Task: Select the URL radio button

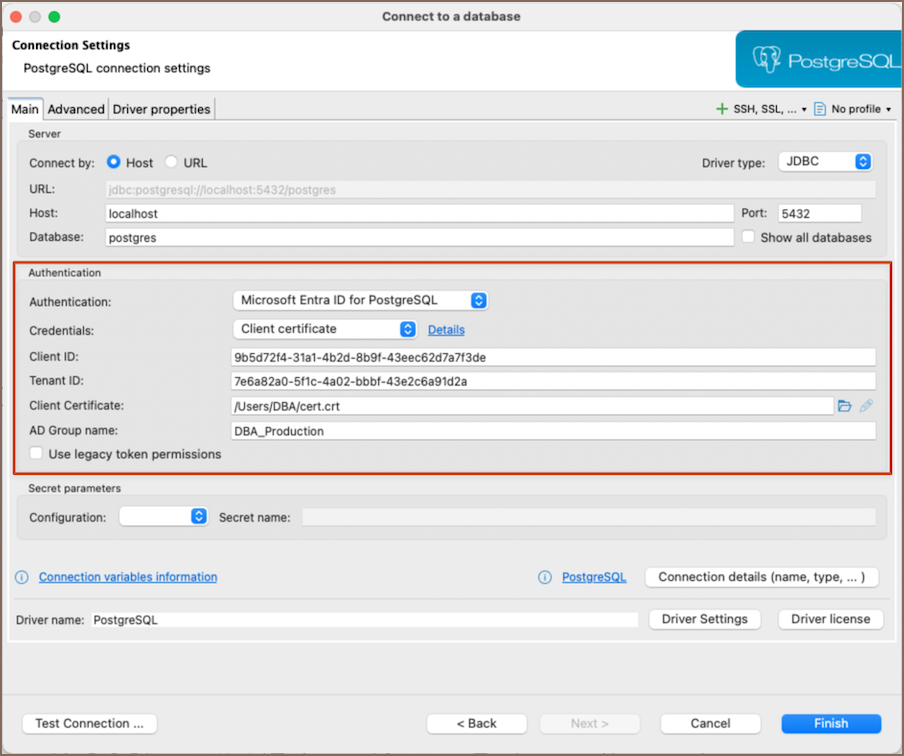Action: 172,162
